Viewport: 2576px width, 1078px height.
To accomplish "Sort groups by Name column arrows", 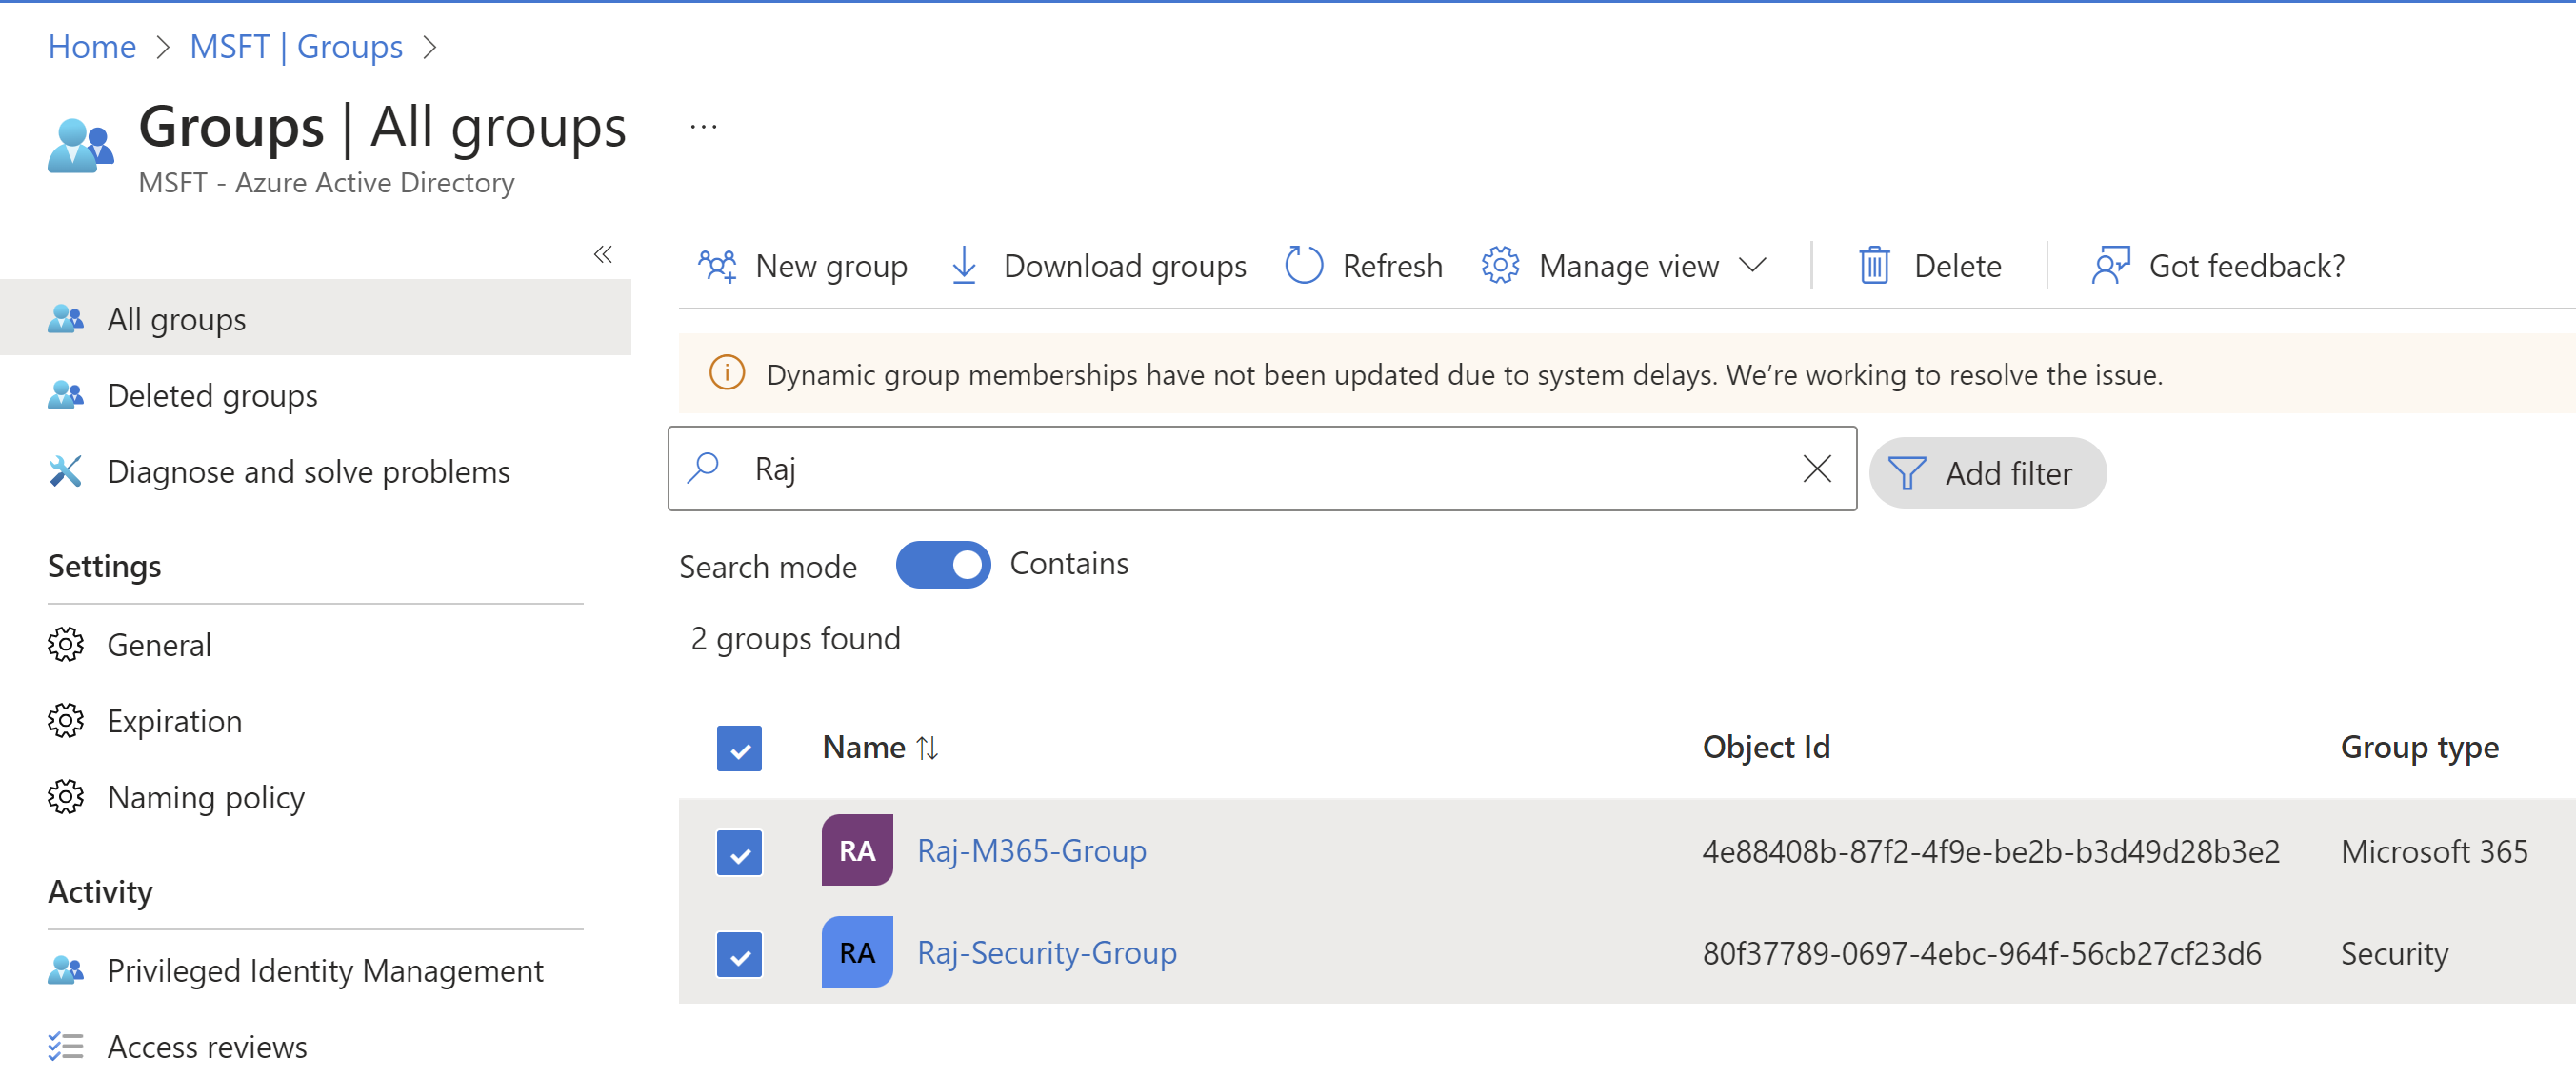I will (x=927, y=748).
